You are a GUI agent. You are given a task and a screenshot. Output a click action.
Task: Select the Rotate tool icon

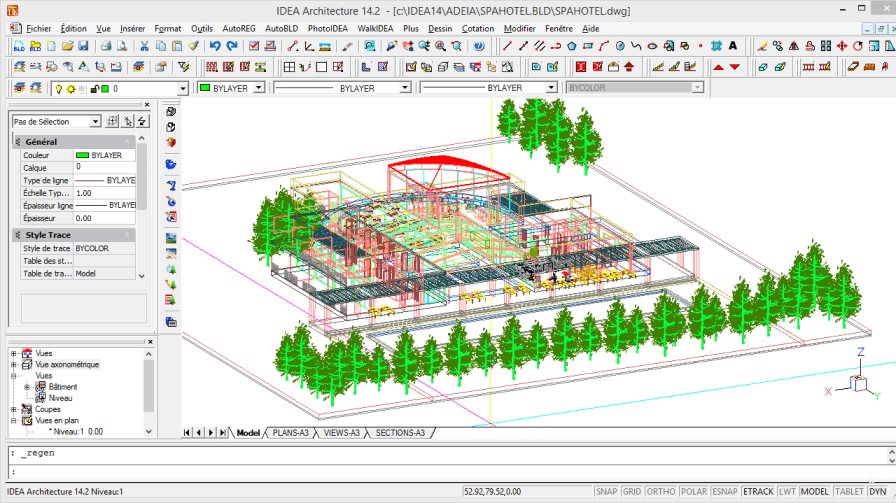click(858, 46)
